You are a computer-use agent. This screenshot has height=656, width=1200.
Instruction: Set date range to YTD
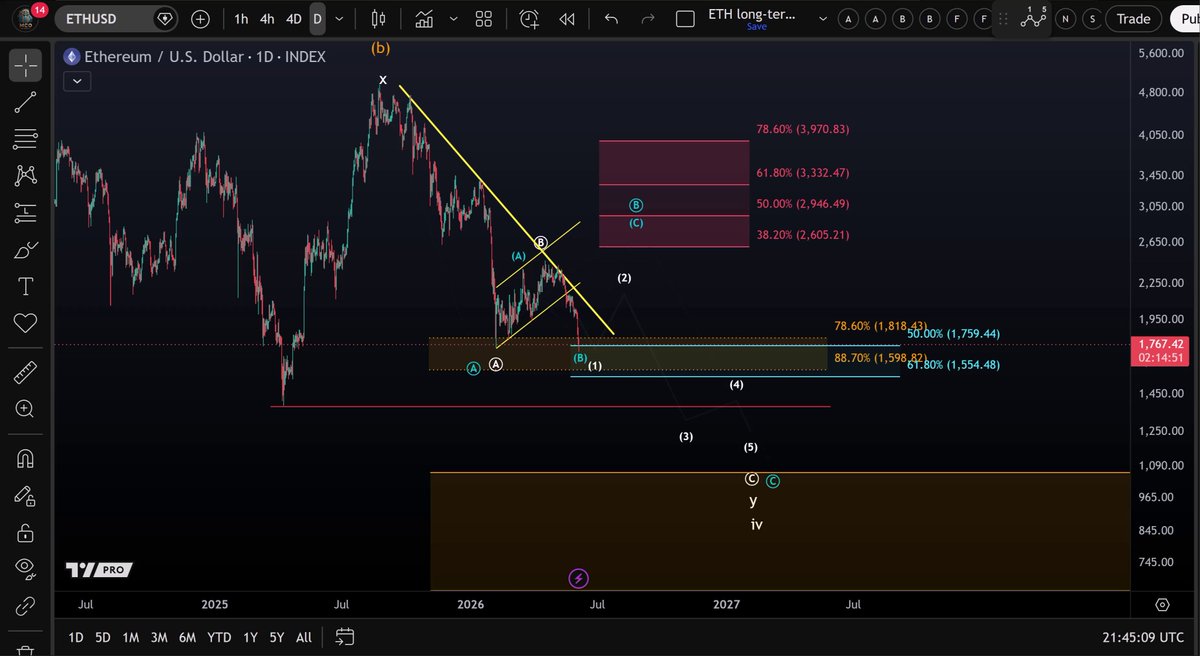pos(219,637)
